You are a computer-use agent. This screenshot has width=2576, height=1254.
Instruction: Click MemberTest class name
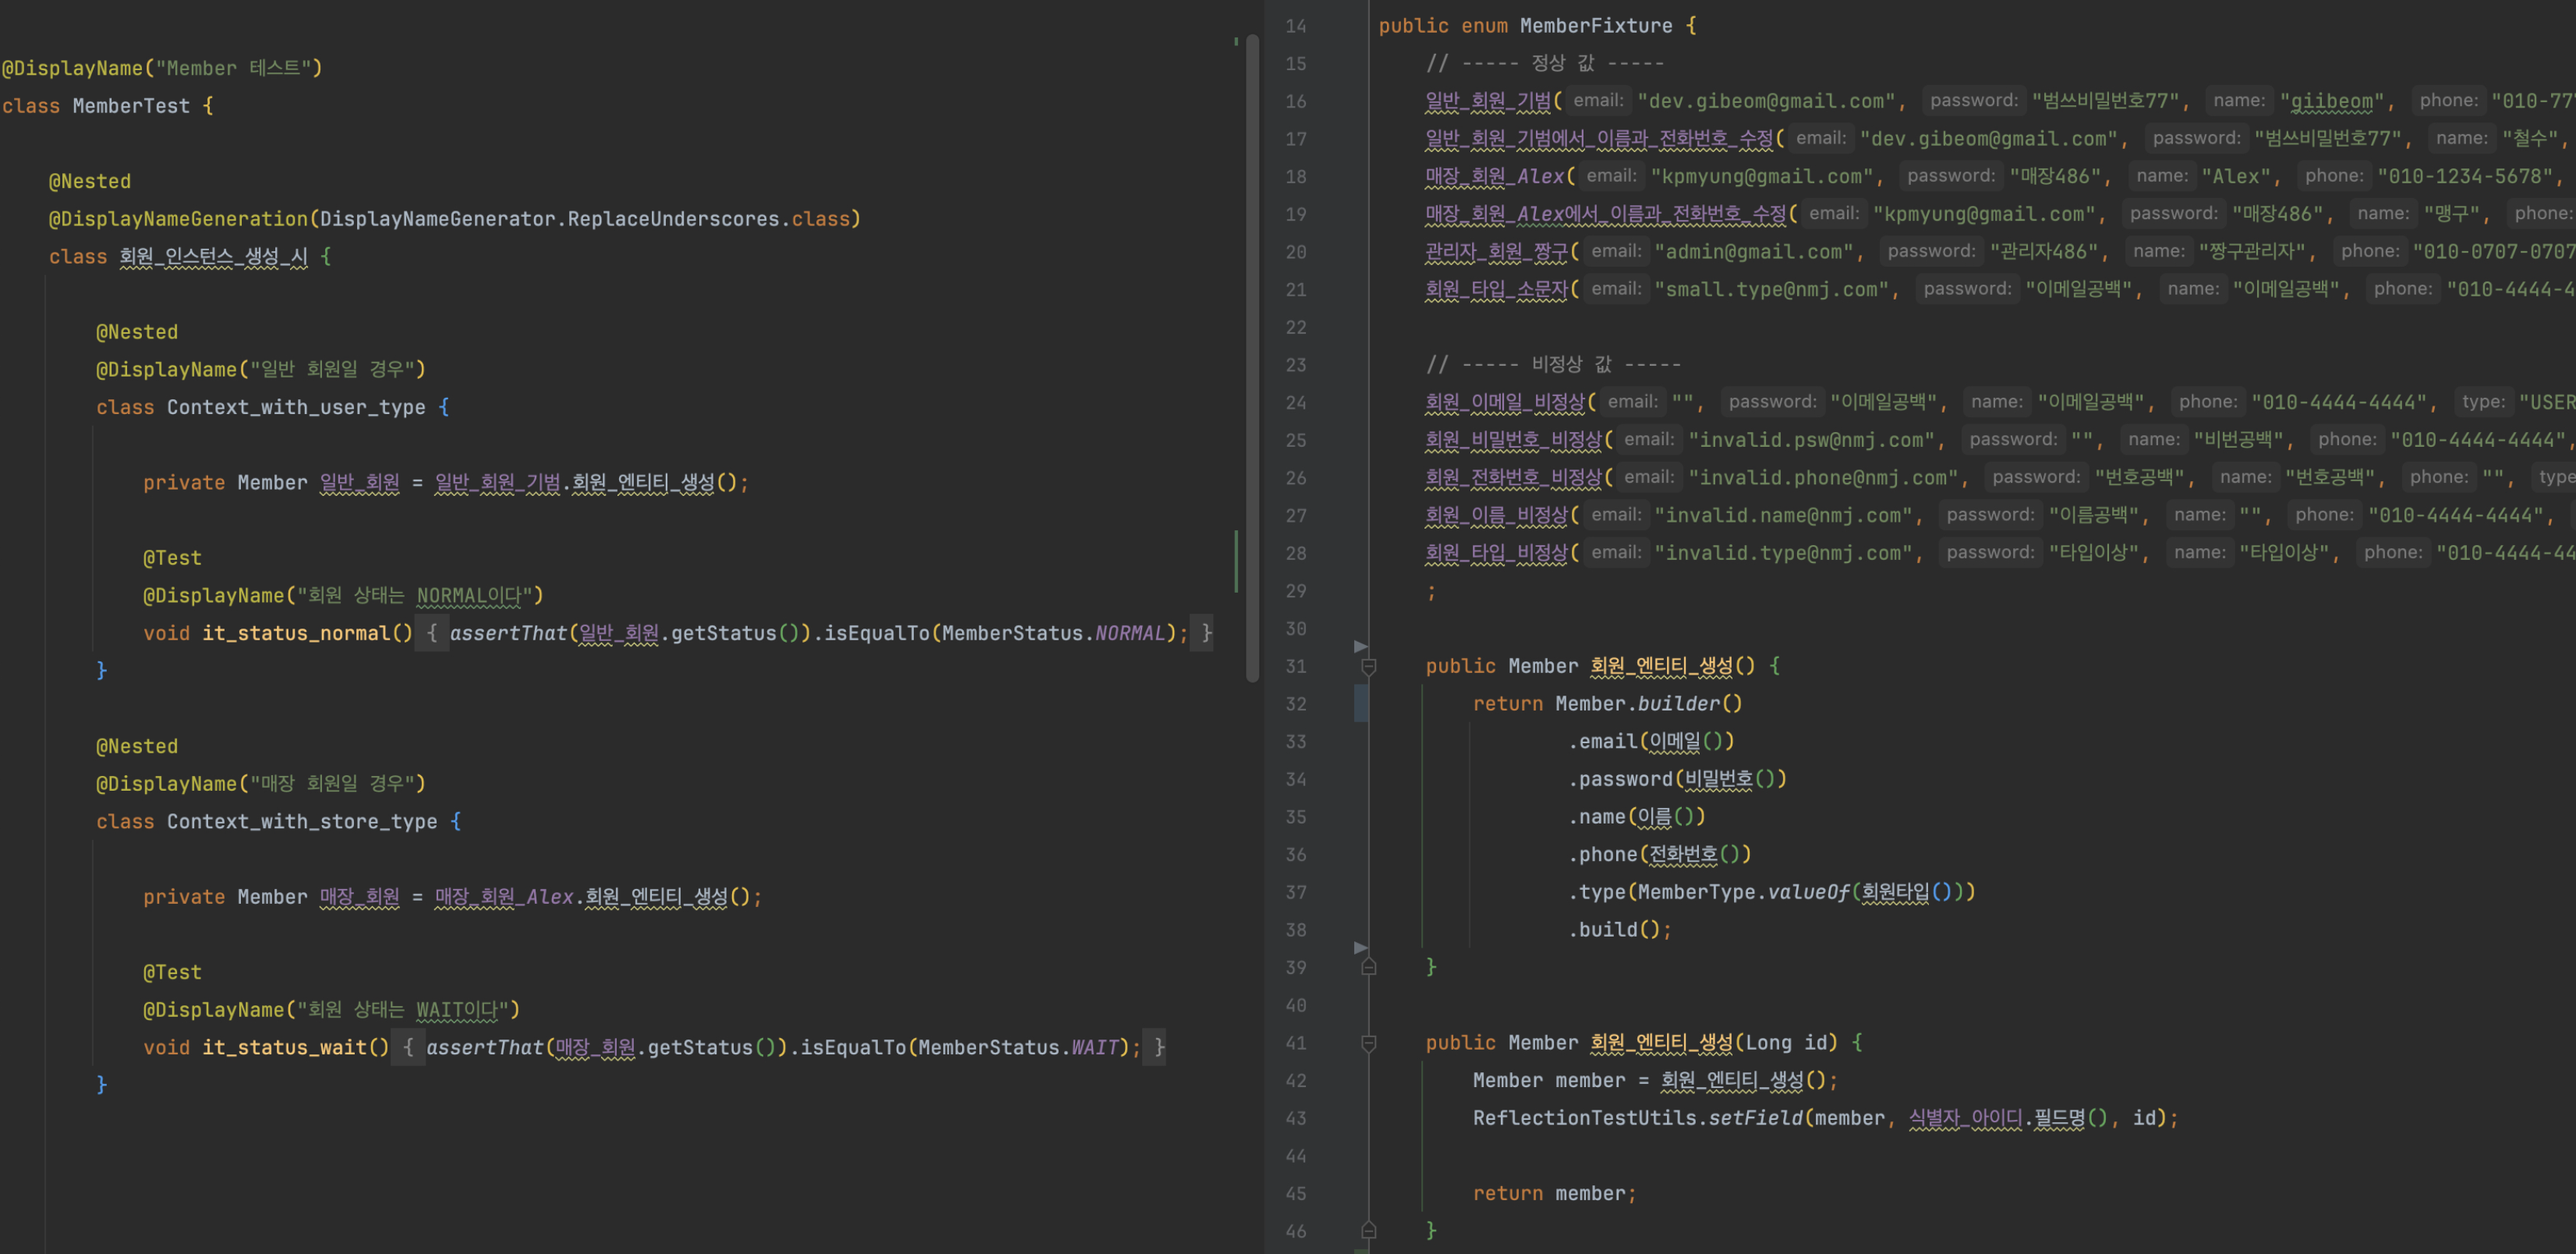coord(131,106)
